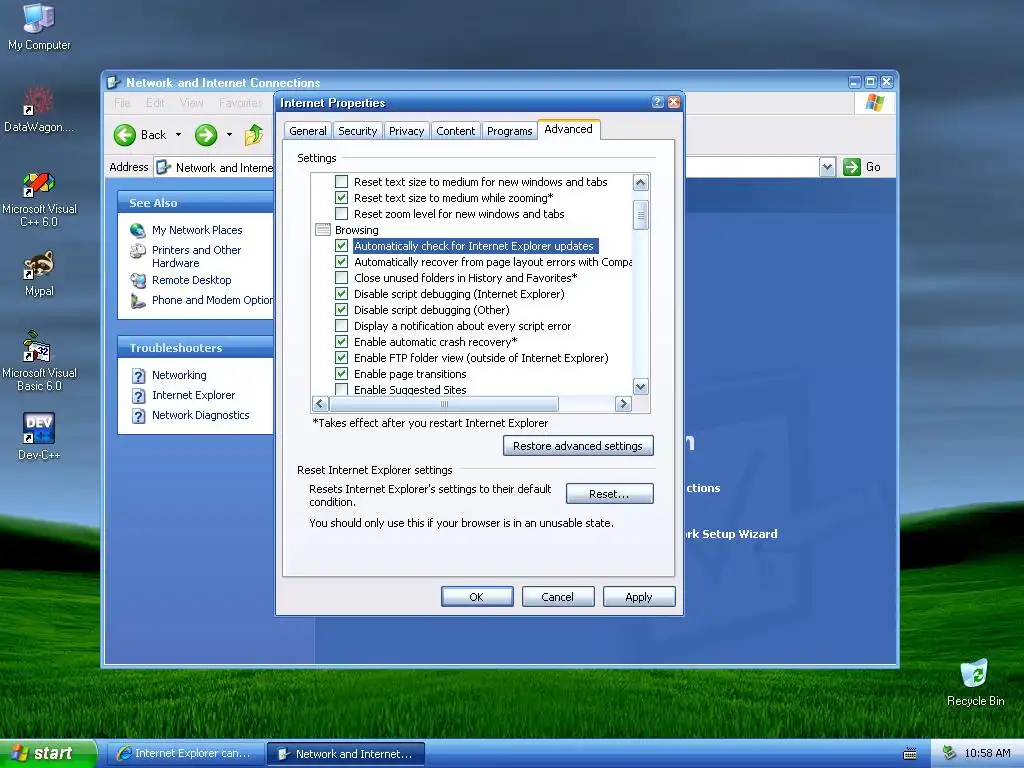The height and width of the screenshot is (768, 1024).
Task: Switch to the Programs tab
Action: 509,131
